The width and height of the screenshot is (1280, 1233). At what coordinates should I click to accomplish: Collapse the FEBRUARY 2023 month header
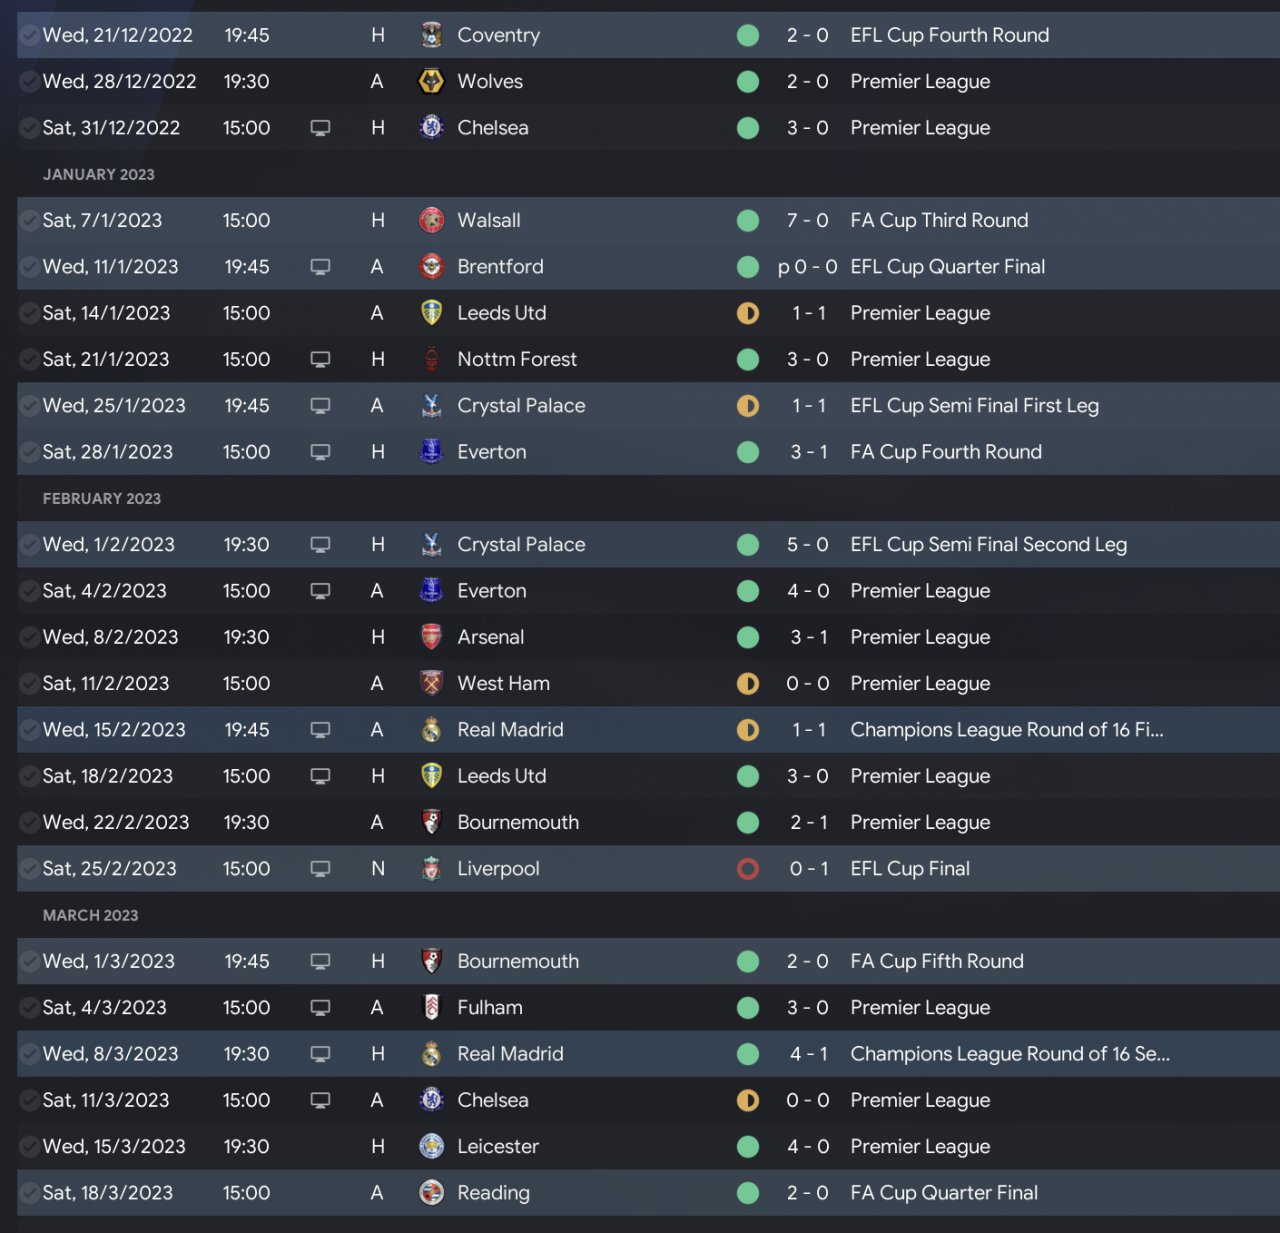102,498
